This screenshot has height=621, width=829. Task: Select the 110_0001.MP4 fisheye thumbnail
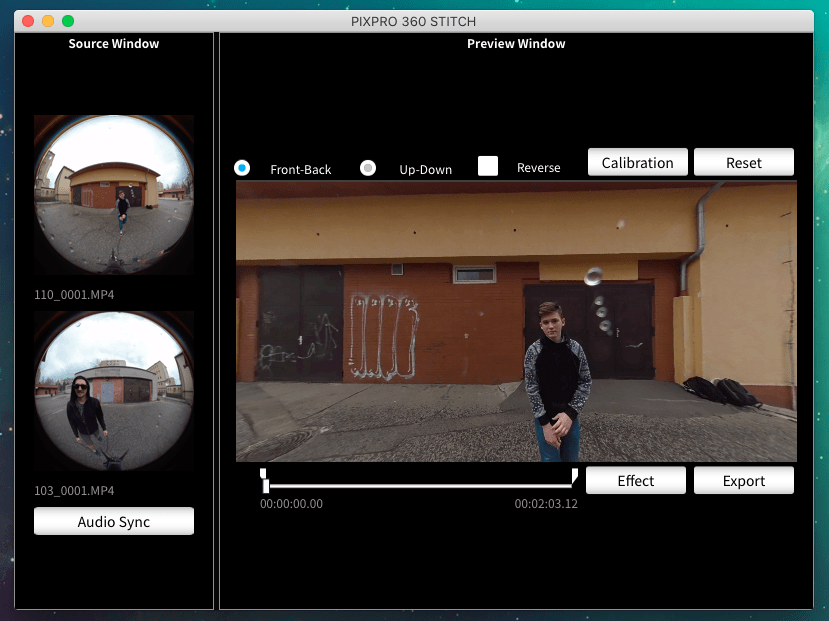(x=114, y=194)
